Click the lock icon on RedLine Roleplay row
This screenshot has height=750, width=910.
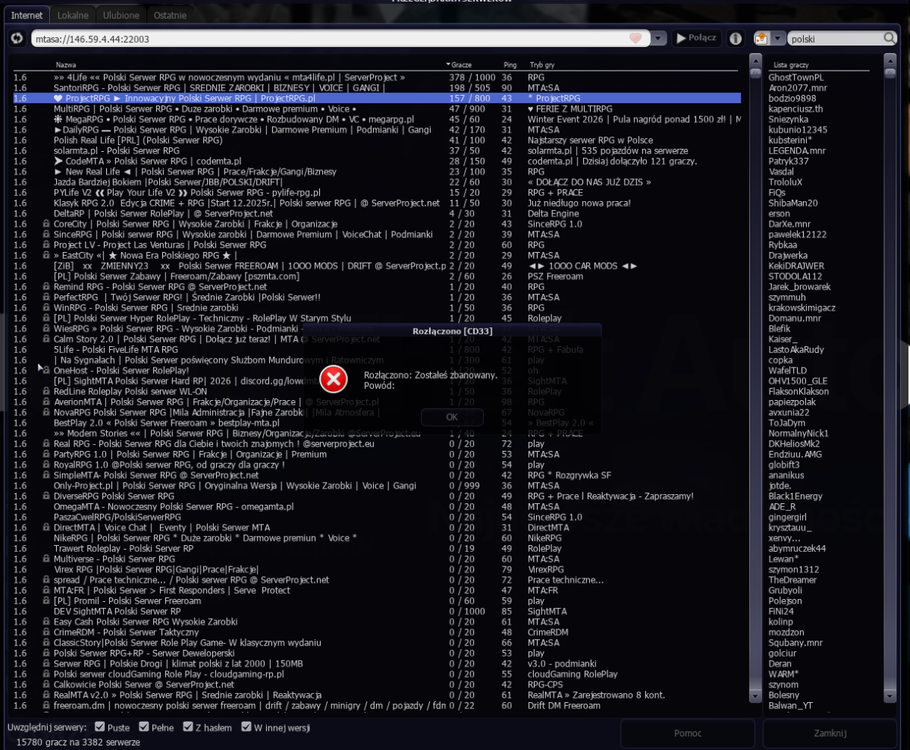click(46, 391)
